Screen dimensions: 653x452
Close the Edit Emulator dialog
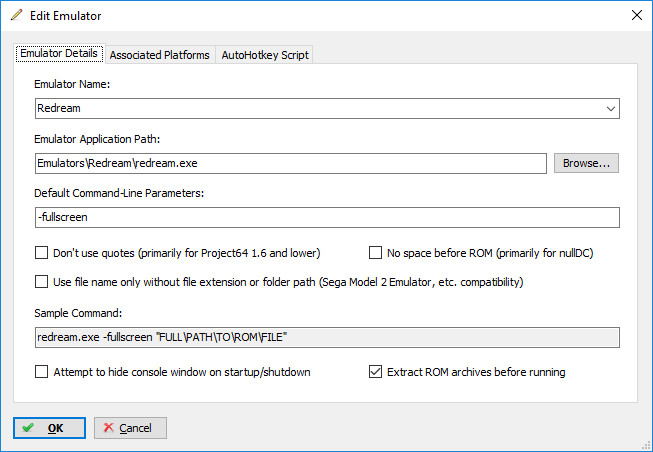coord(636,15)
